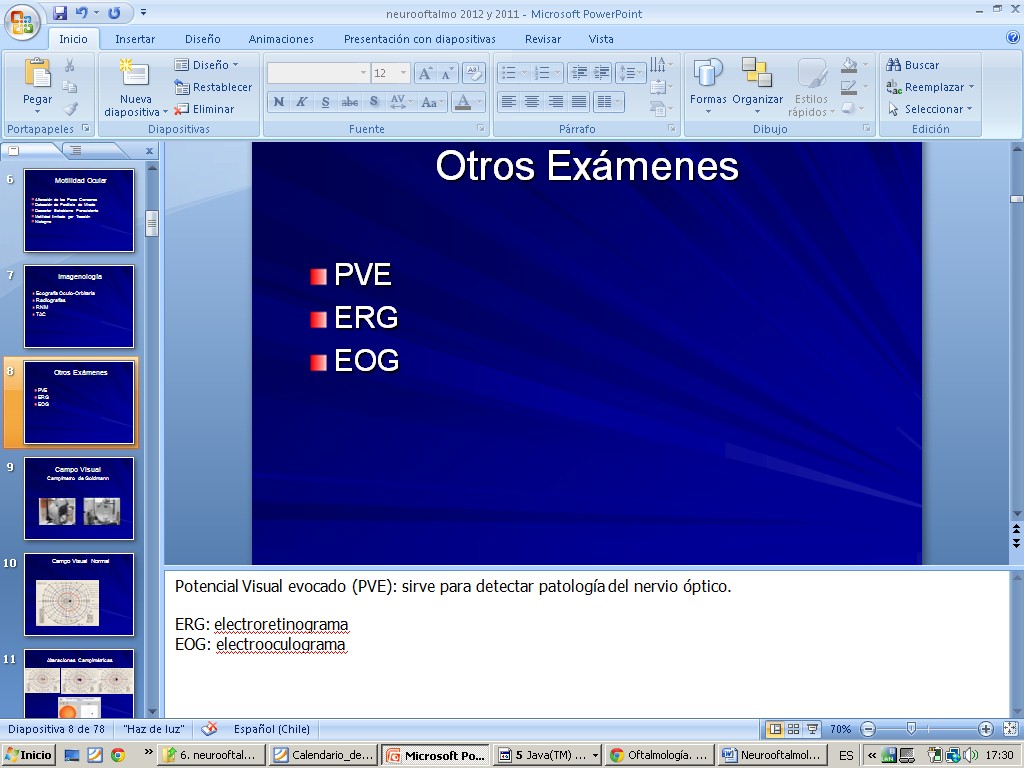
Task: Expand the font size dropdown
Action: tap(403, 73)
